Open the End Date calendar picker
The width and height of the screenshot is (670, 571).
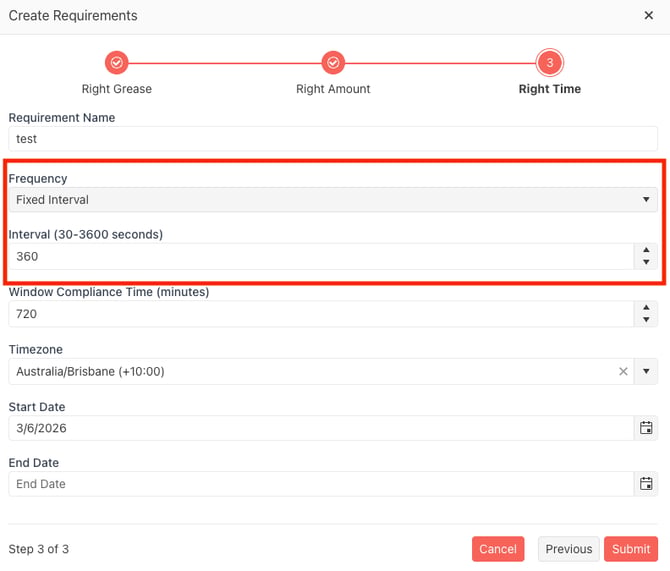pyautogui.click(x=646, y=484)
